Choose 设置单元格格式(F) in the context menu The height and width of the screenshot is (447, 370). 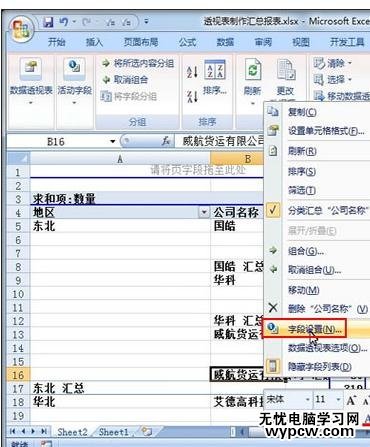(x=317, y=131)
